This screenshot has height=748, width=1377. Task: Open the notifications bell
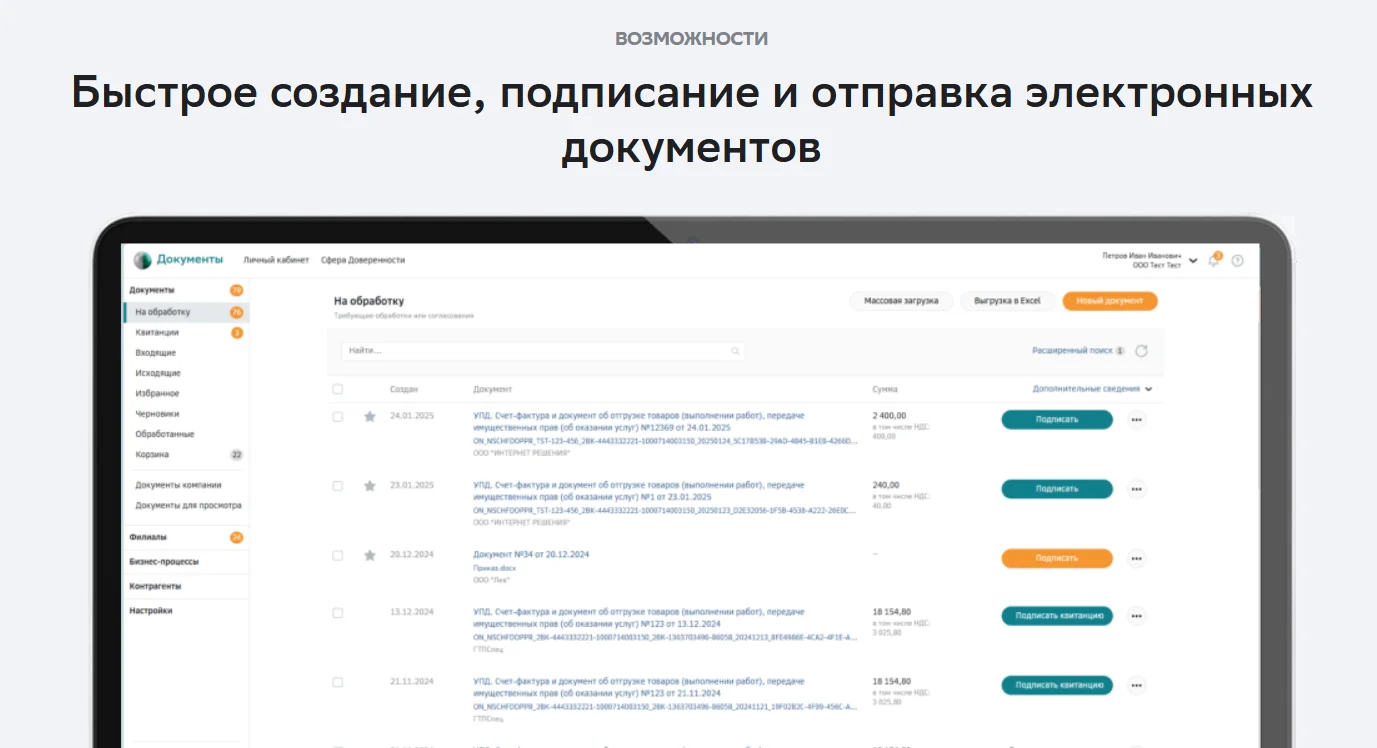pos(1214,260)
